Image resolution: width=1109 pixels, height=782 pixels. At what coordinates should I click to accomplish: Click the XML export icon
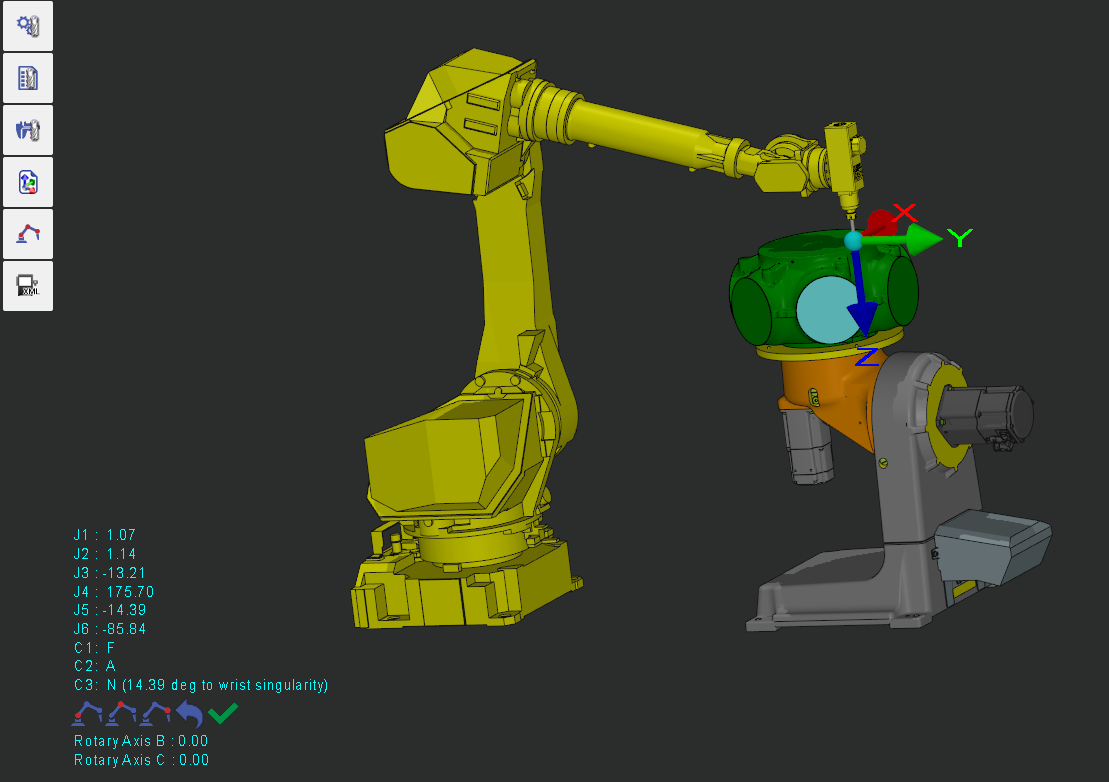[x=28, y=286]
